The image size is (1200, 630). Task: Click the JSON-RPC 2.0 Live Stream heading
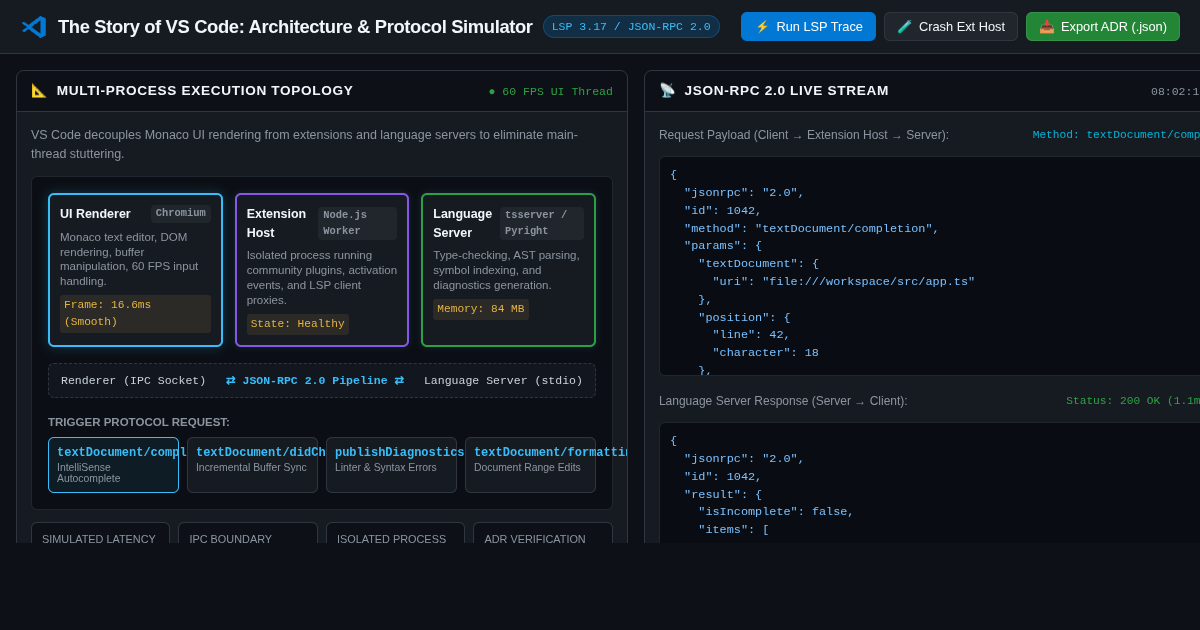tap(786, 91)
